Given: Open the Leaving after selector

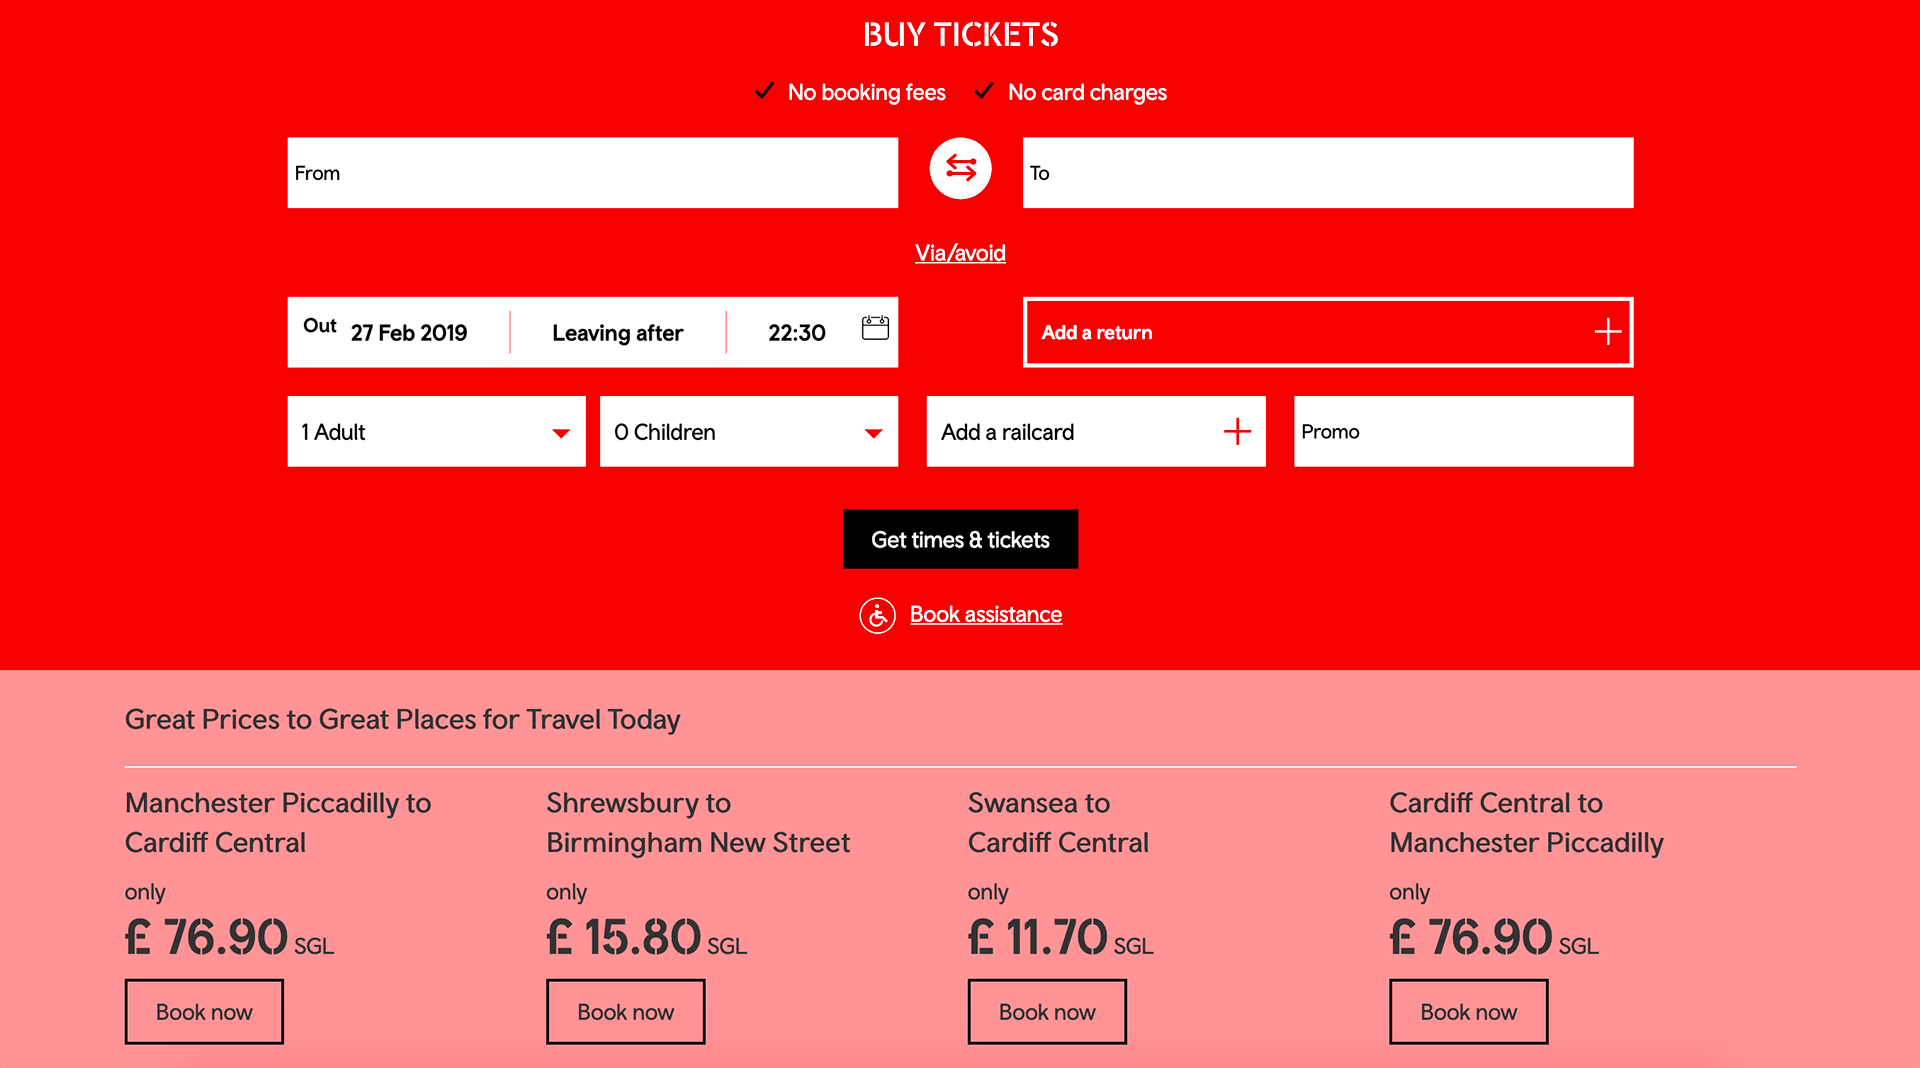Looking at the screenshot, I should 617,333.
